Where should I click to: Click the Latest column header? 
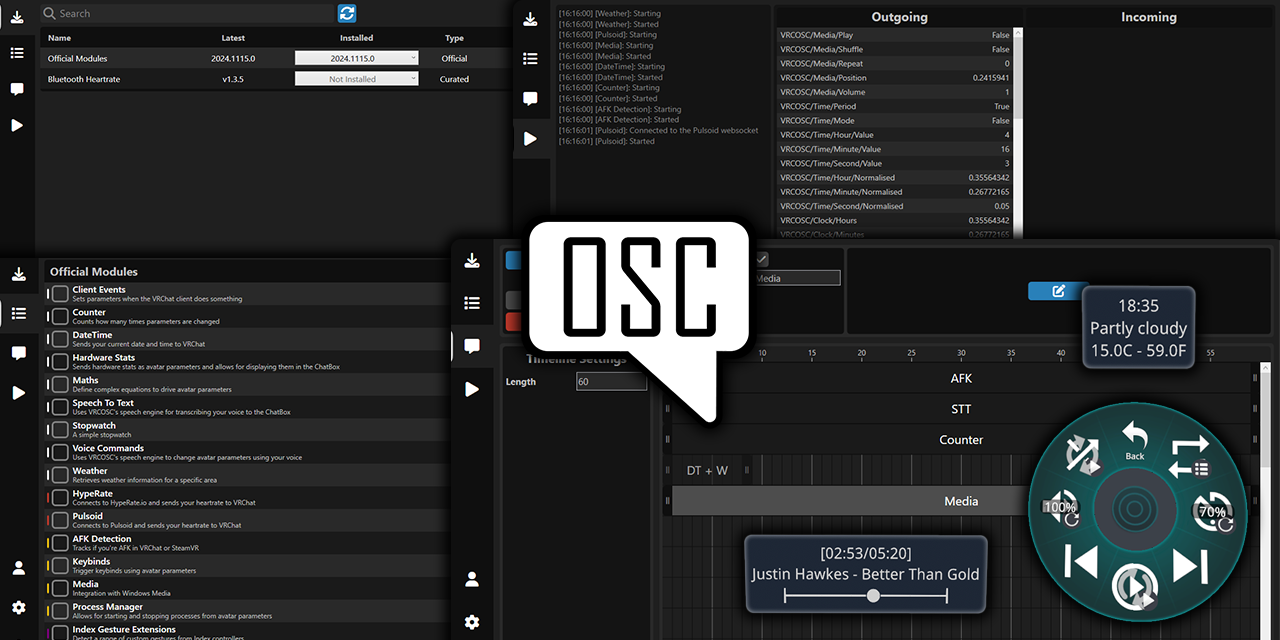tap(233, 38)
